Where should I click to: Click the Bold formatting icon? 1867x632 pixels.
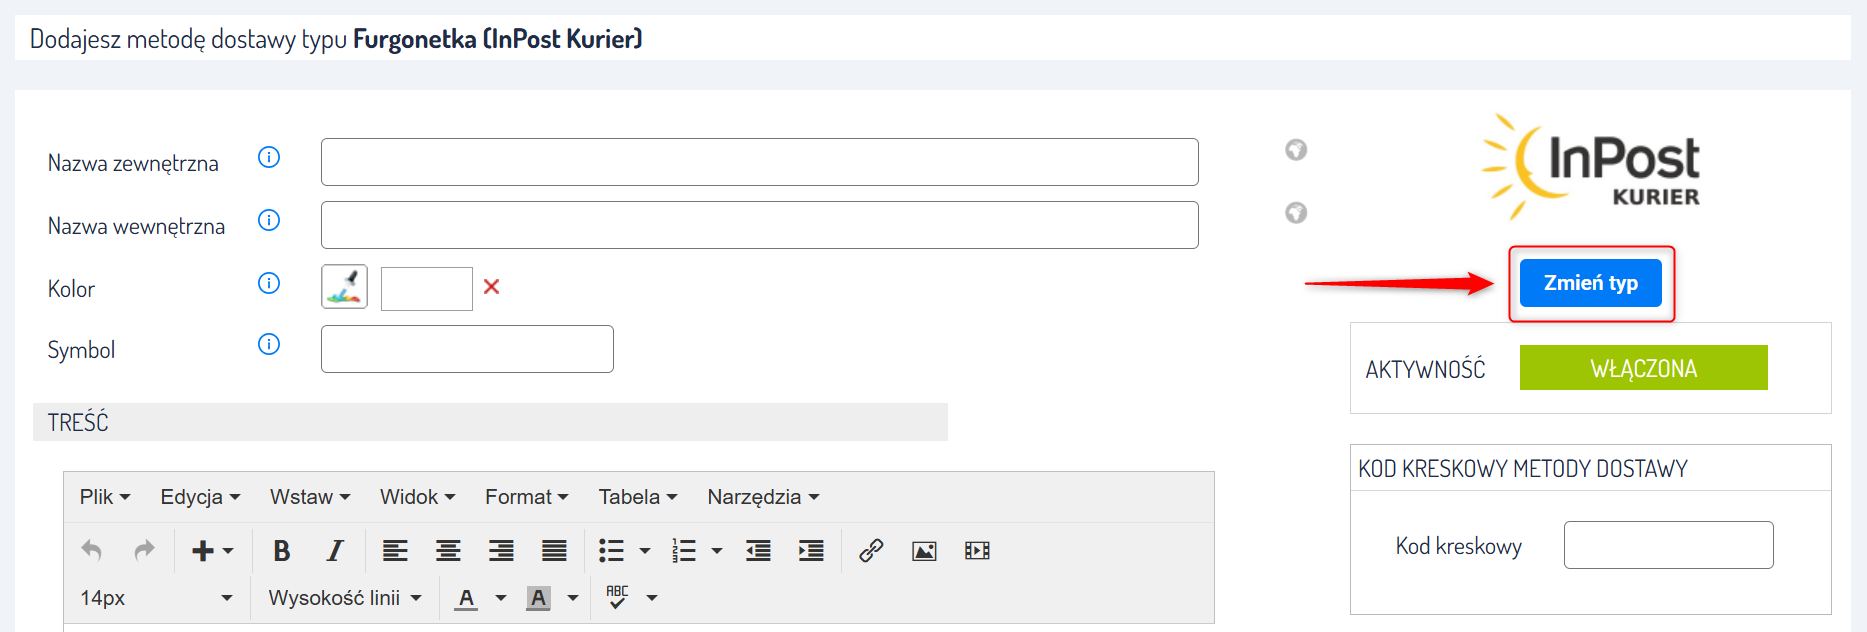(x=282, y=551)
